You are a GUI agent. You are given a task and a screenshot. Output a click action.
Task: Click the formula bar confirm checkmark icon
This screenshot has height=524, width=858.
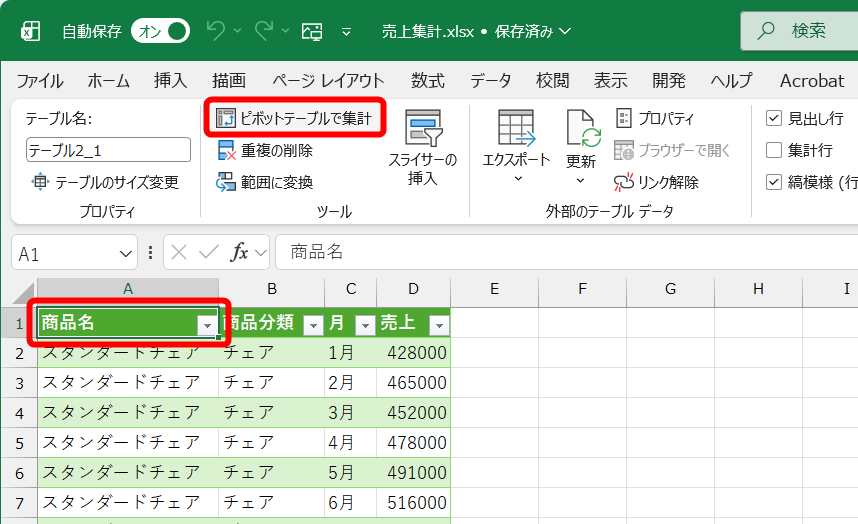[x=208, y=252]
